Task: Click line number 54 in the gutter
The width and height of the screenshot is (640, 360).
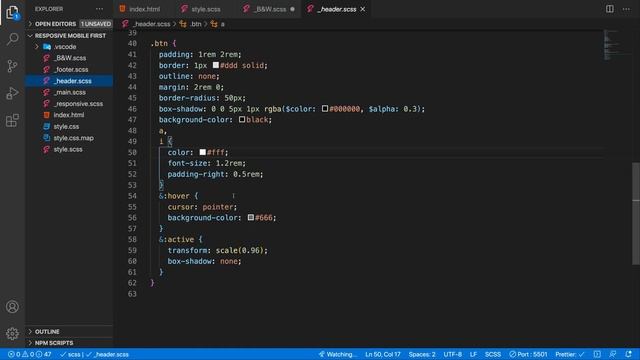Action: pyautogui.click(x=132, y=196)
